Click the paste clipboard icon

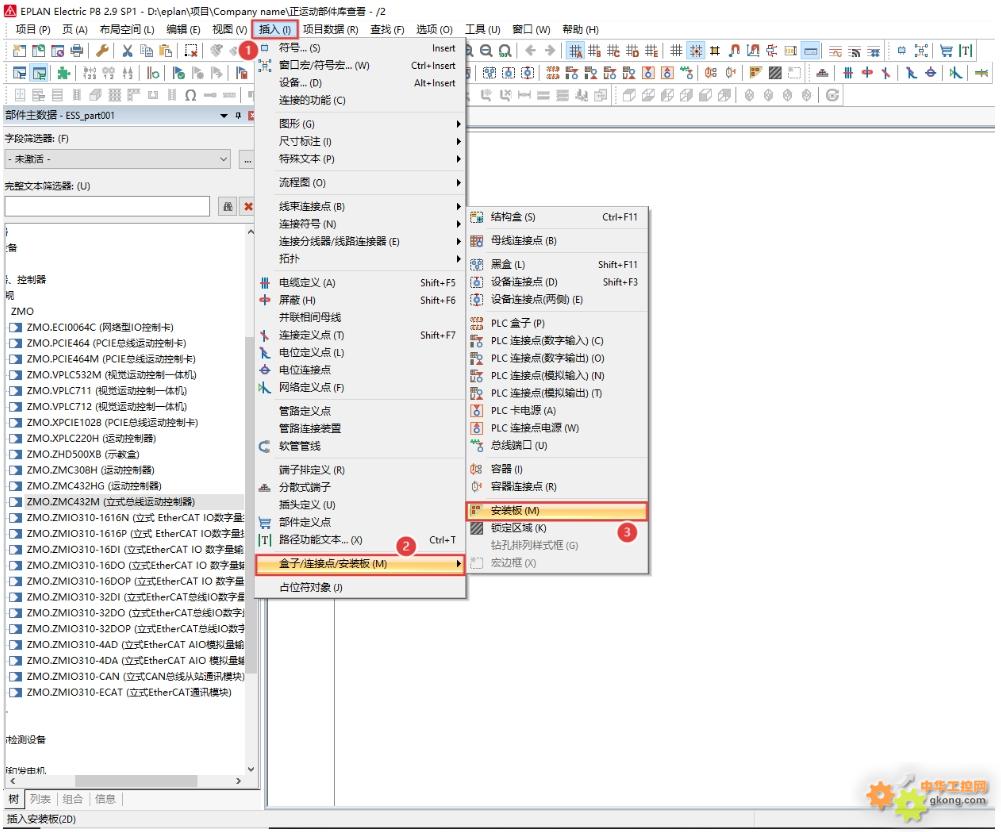166,51
